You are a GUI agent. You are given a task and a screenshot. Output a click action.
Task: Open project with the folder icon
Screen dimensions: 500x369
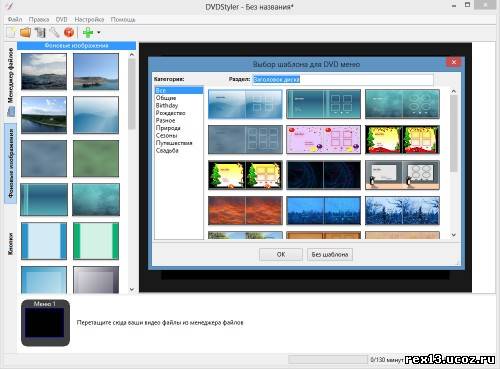tap(25, 32)
